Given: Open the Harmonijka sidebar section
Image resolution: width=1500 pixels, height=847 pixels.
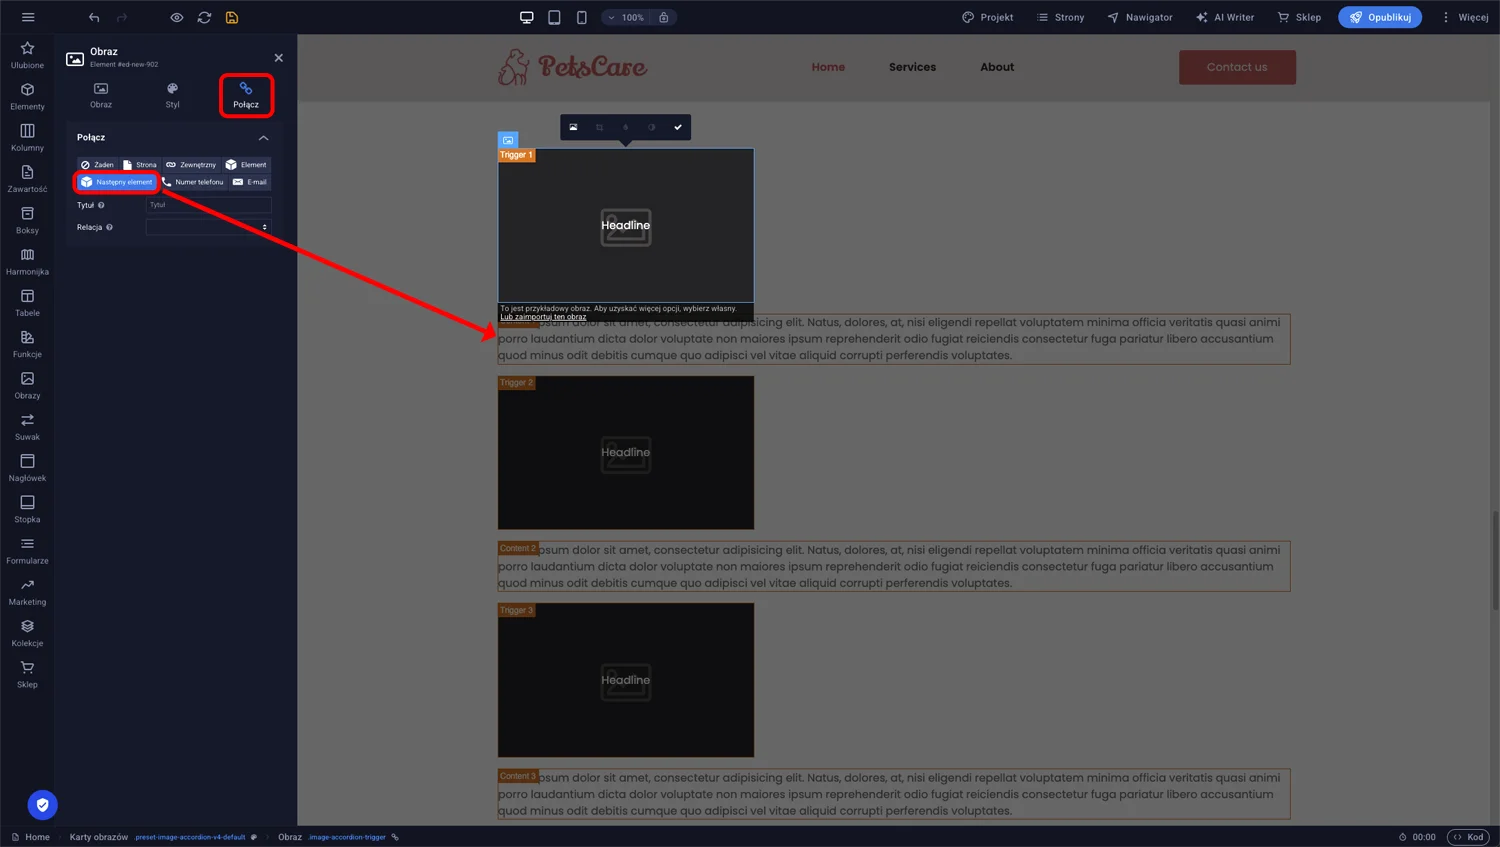Looking at the screenshot, I should coord(27,261).
